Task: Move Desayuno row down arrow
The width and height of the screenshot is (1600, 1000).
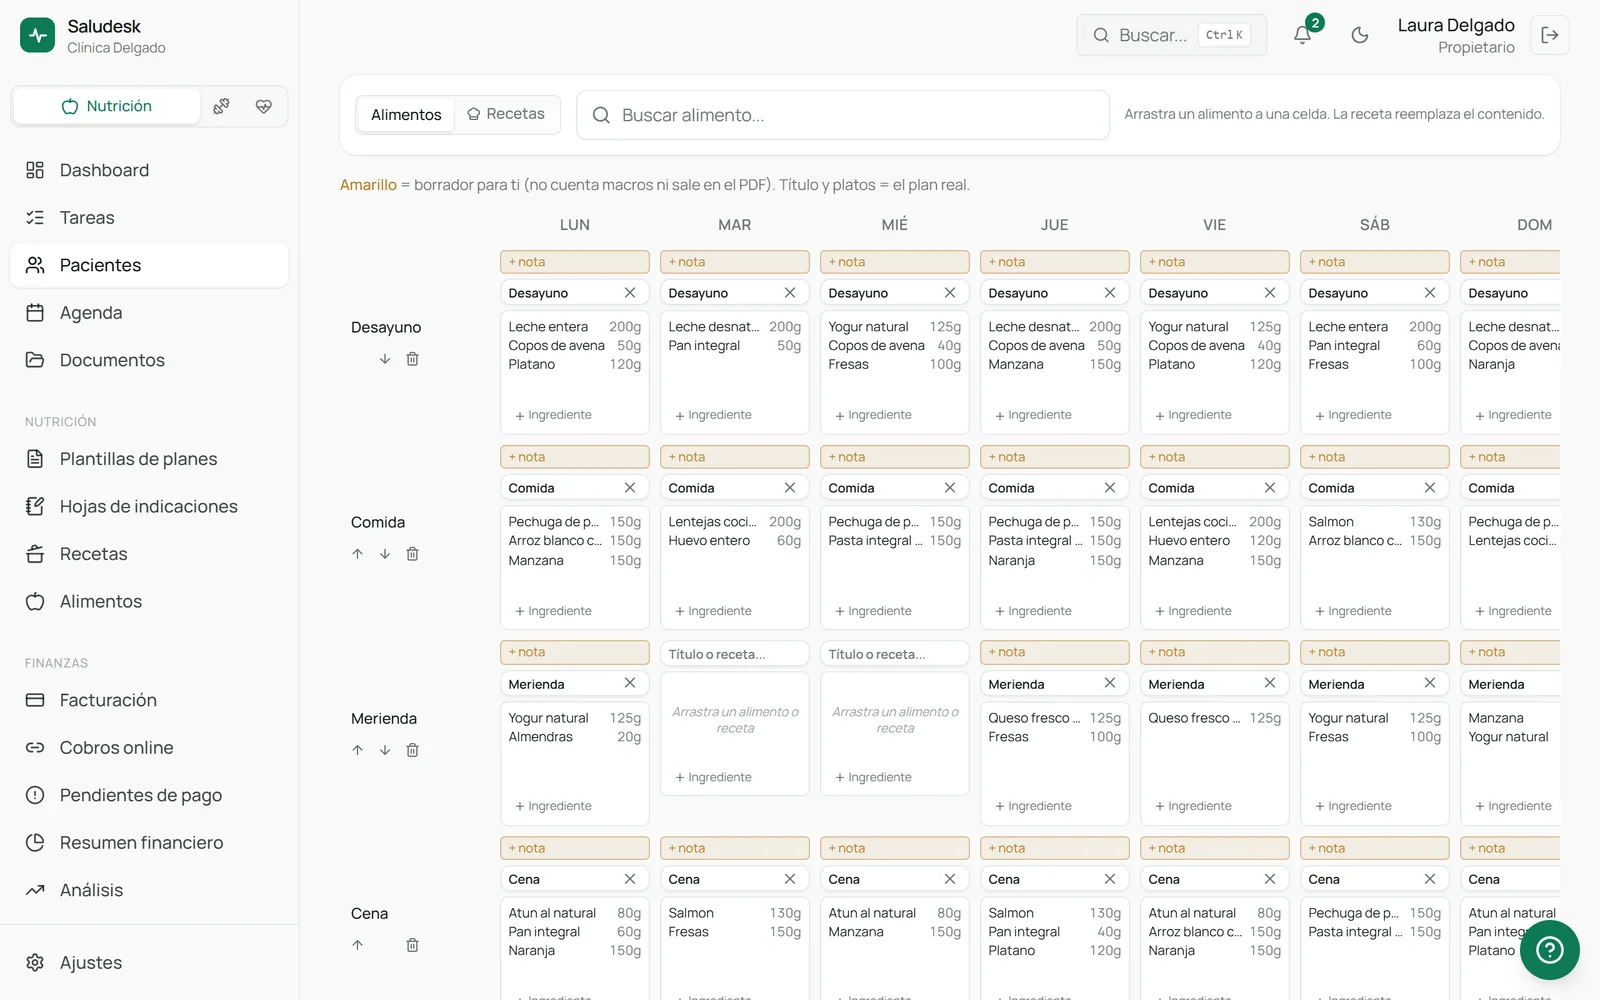Action: click(385, 359)
